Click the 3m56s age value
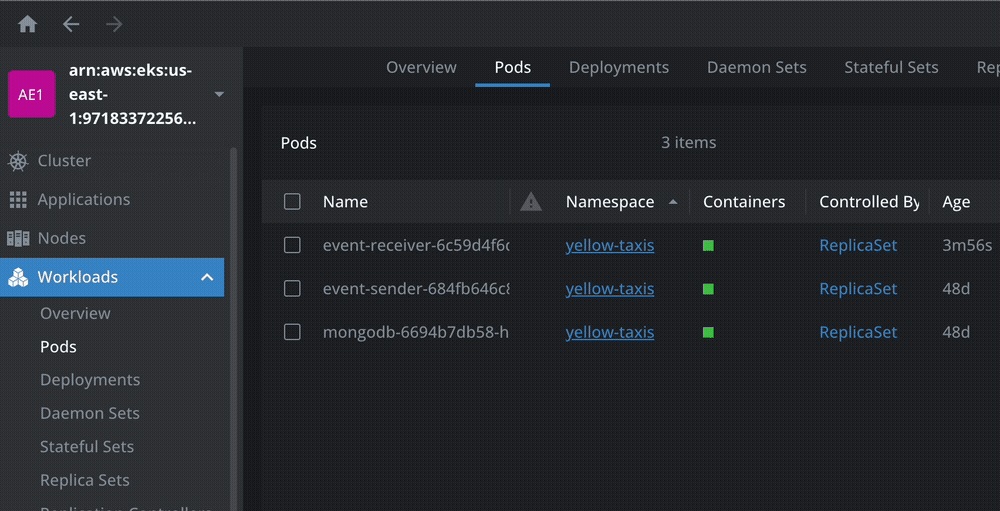This screenshot has height=511, width=1000. click(967, 246)
